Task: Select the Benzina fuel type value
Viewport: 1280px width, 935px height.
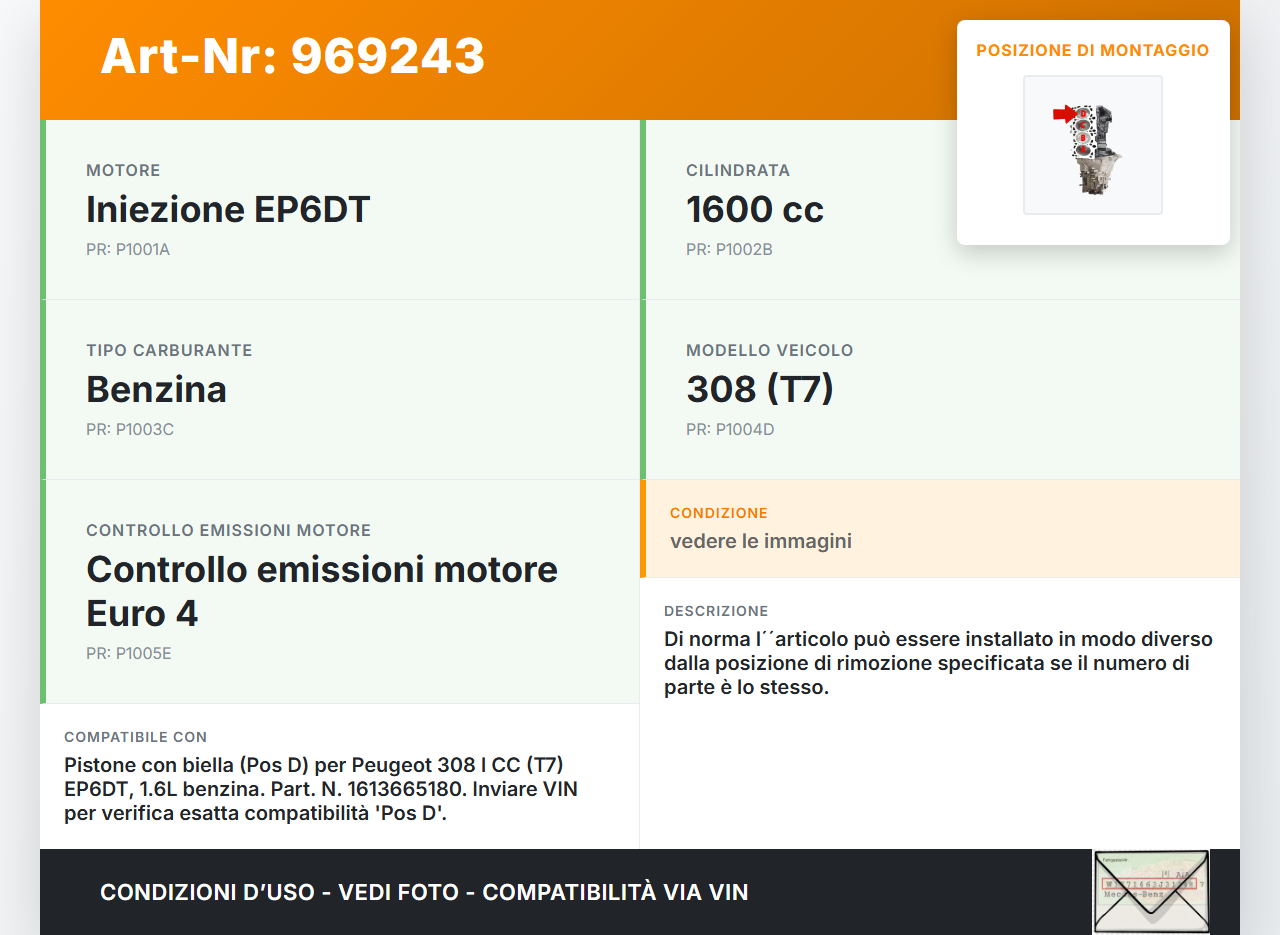Action: pyautogui.click(x=156, y=389)
